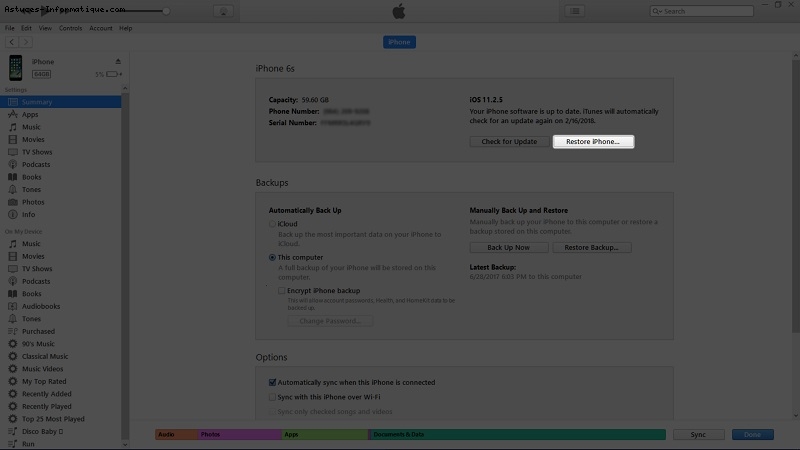Viewport: 800px width, 450px height.
Task: Click the AirPlay icon in top bar
Action: tap(223, 11)
